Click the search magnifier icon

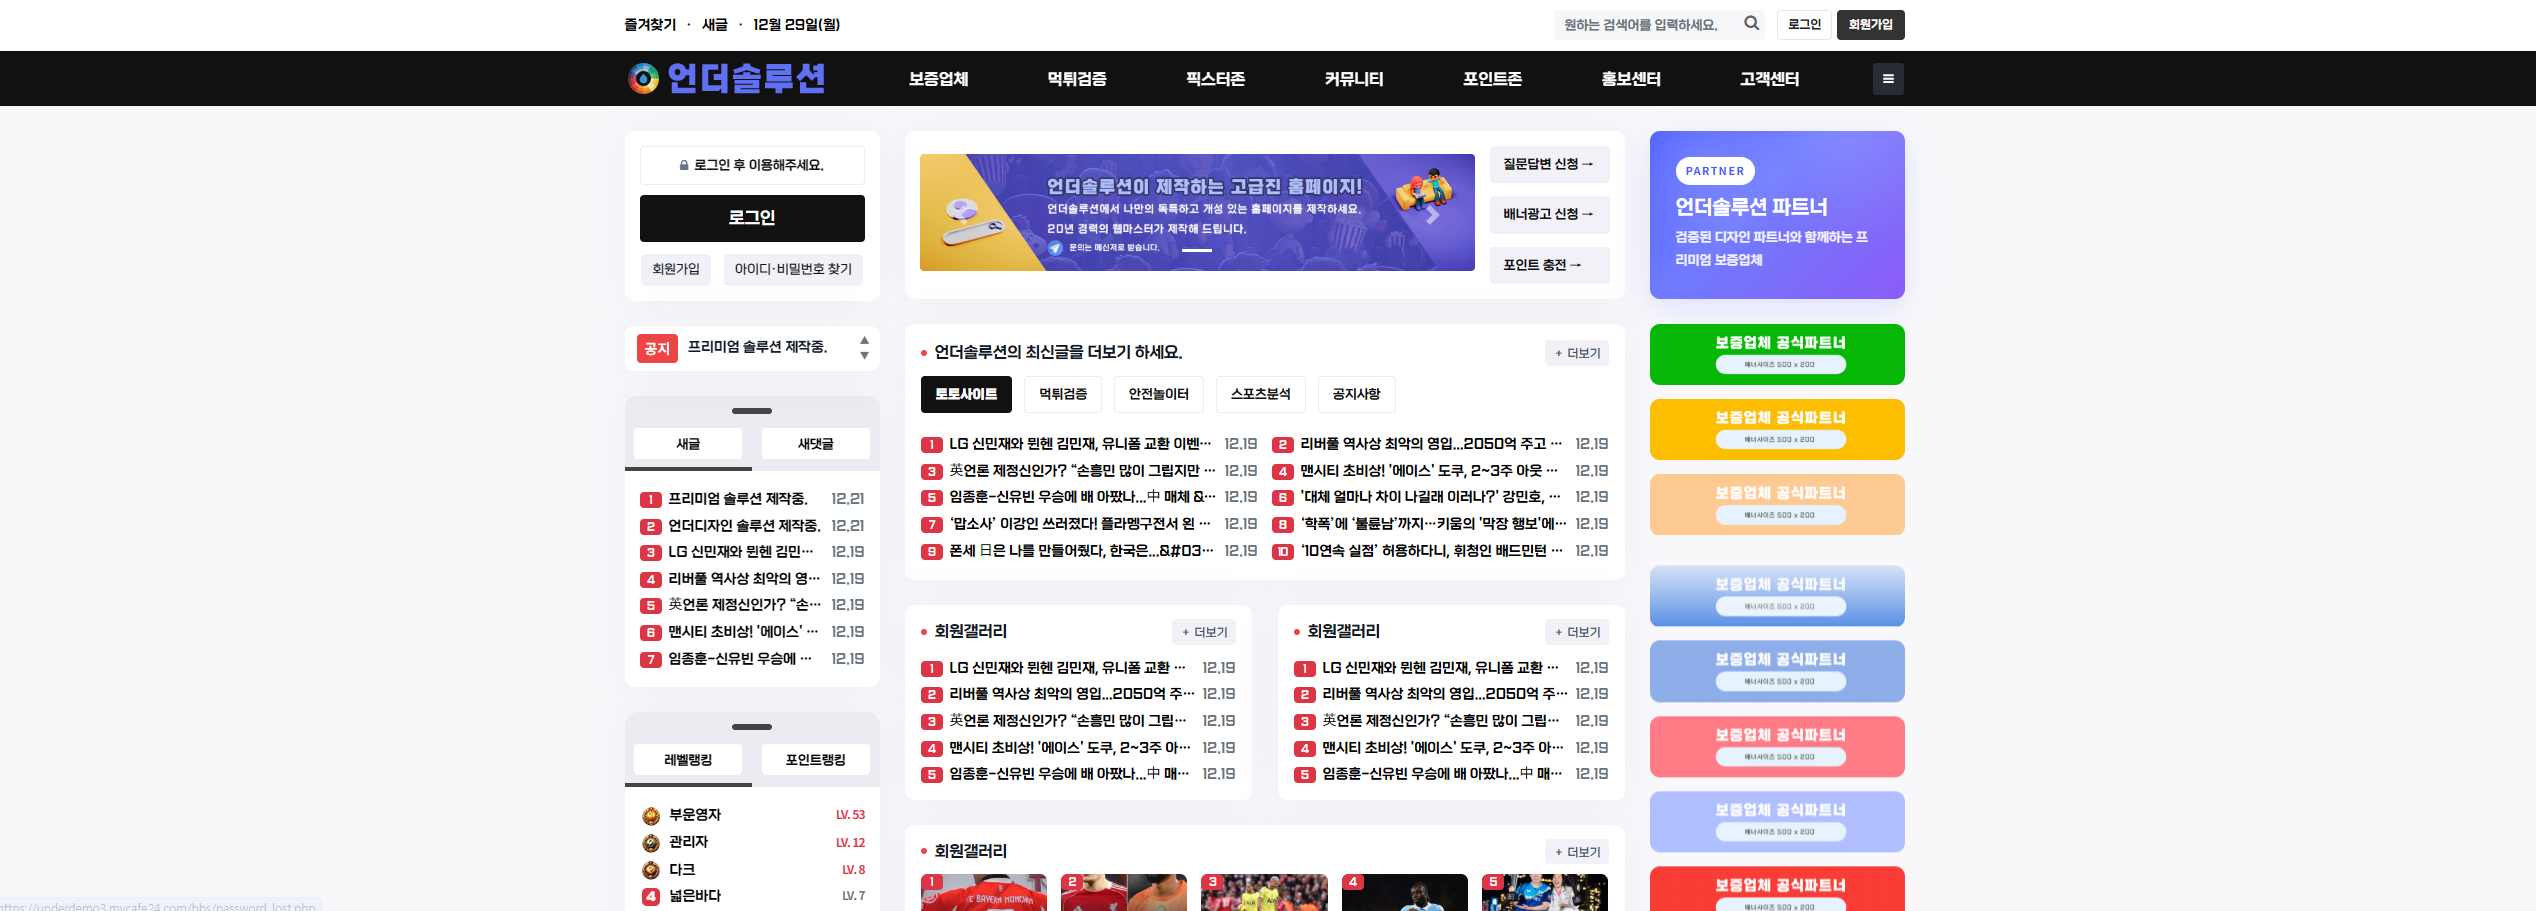point(1751,24)
